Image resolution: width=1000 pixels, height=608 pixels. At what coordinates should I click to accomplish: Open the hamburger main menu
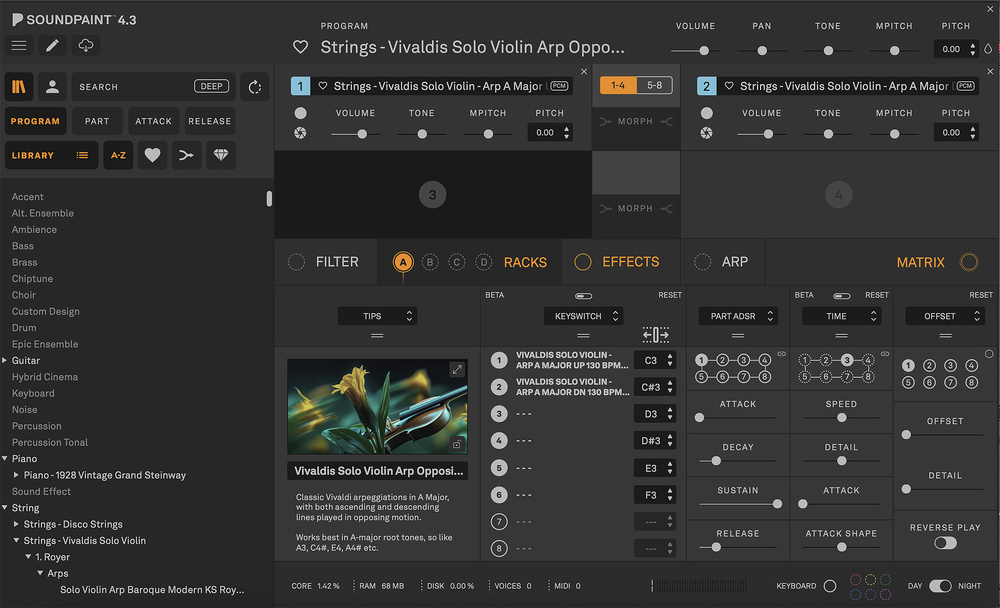point(19,46)
